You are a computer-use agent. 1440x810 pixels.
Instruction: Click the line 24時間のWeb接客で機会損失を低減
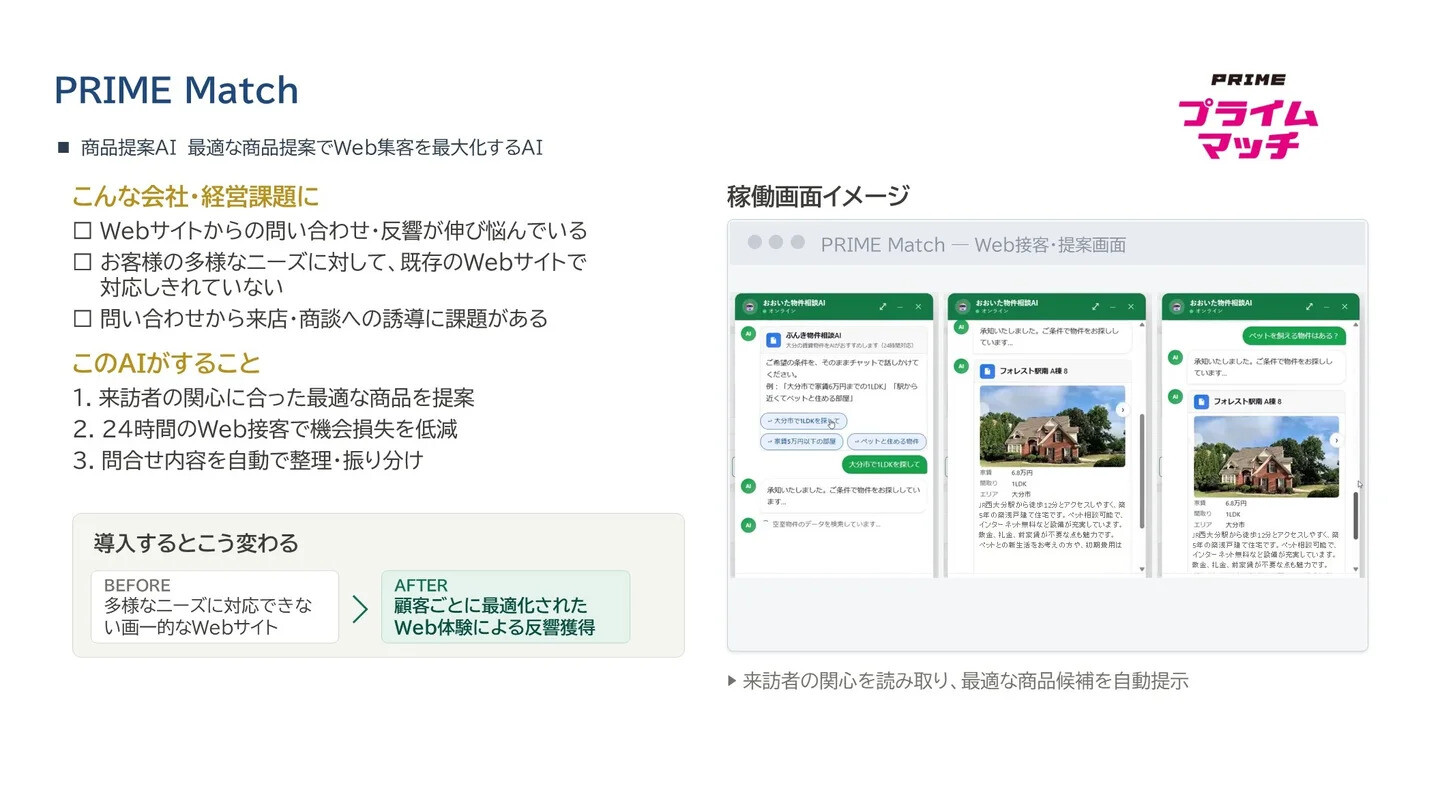click(266, 429)
